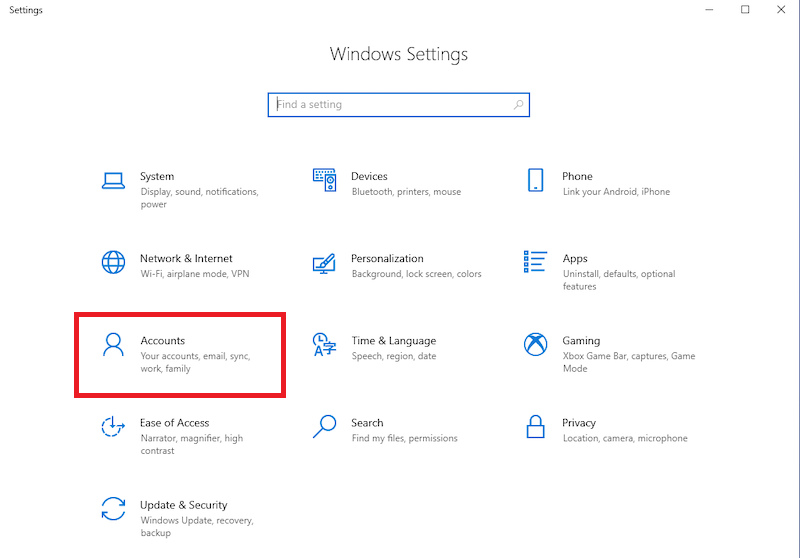Click the Gaming Xbox icon

(x=535, y=345)
